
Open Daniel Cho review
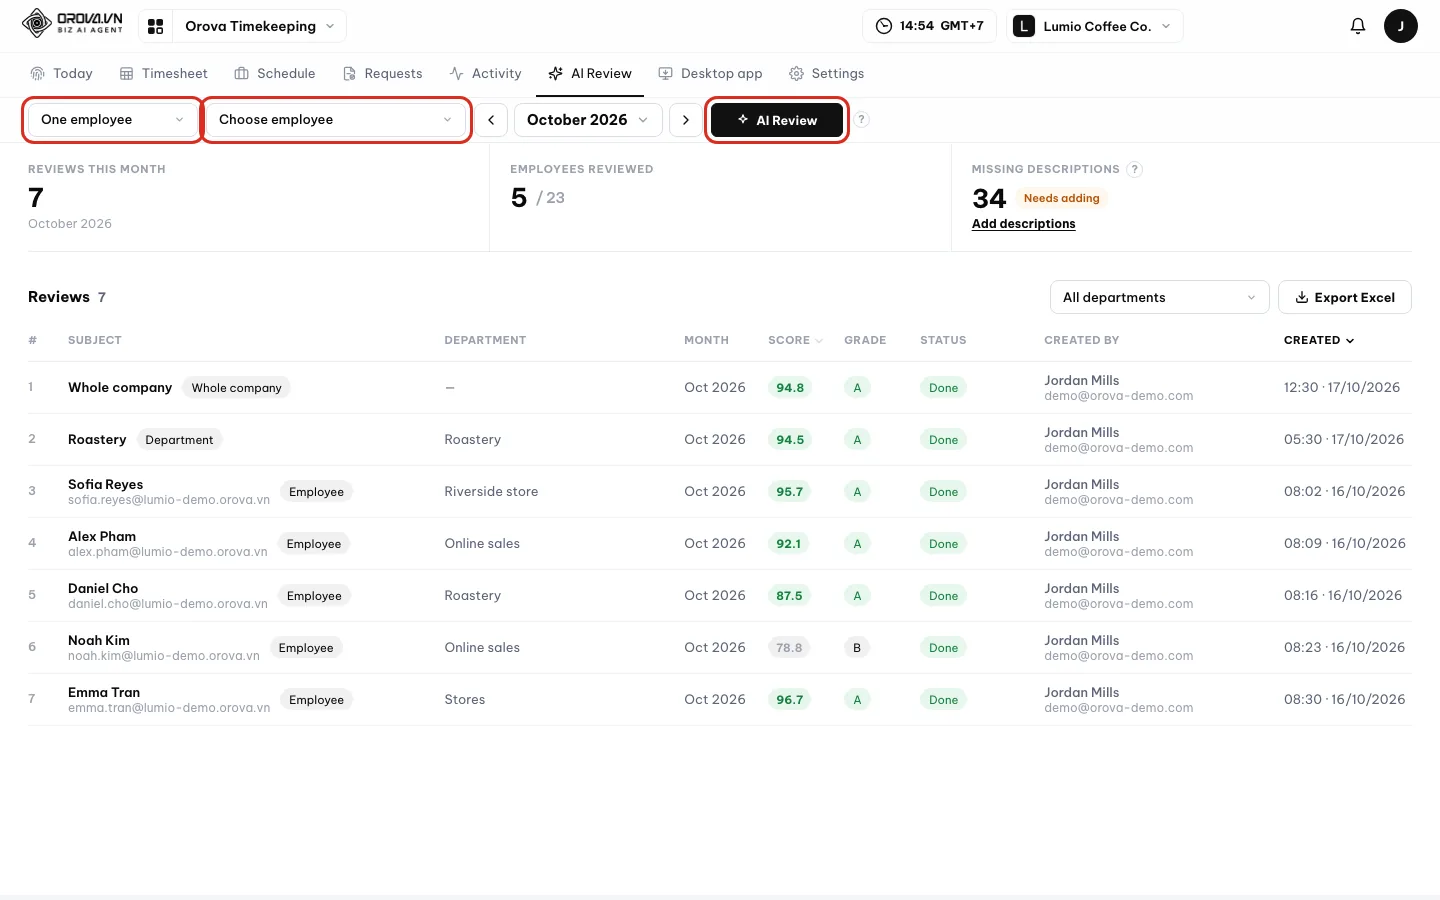pyautogui.click(x=720, y=596)
